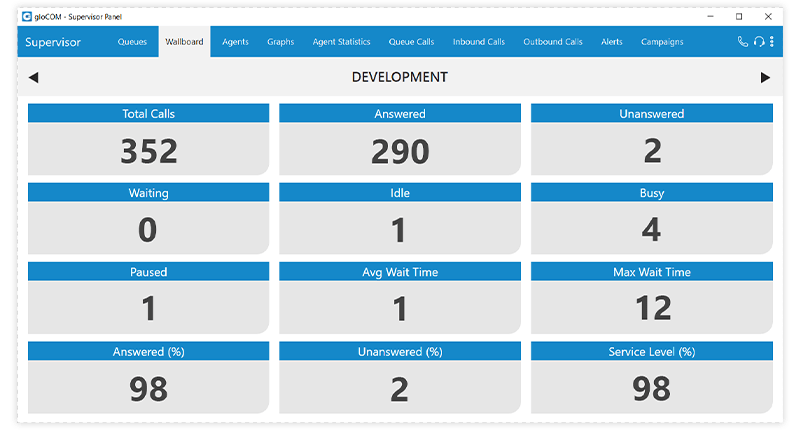The image size is (800, 435).
Task: Click the Max Wait Time header
Action: (x=652, y=272)
